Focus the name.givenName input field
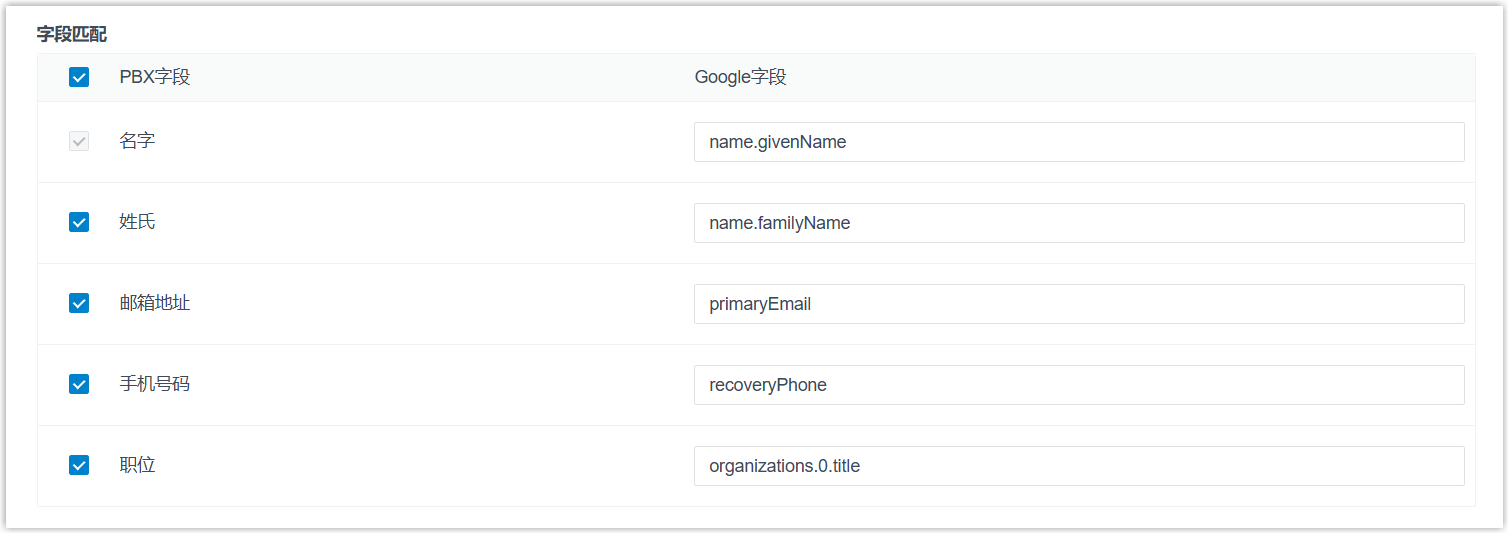Screen dimensions: 1509x534 [x=1078, y=142]
